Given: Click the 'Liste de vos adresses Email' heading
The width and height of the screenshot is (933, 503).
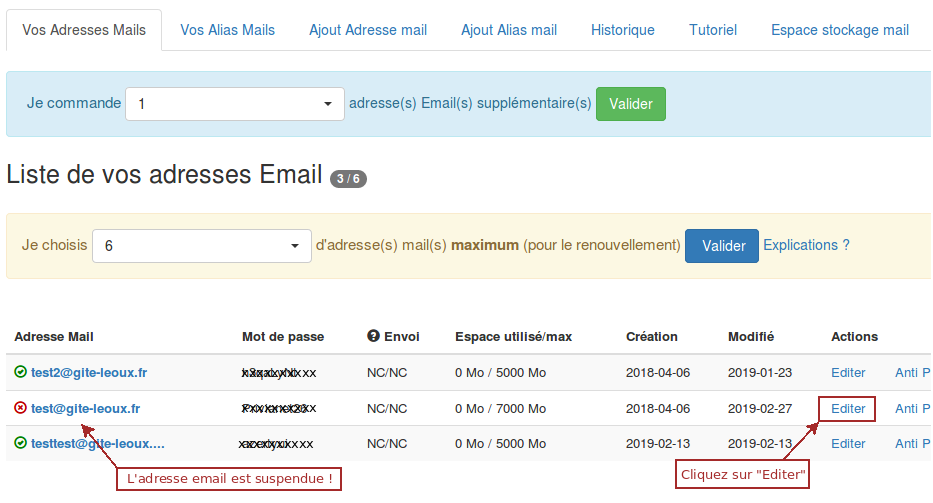Looking at the screenshot, I should click(164, 175).
